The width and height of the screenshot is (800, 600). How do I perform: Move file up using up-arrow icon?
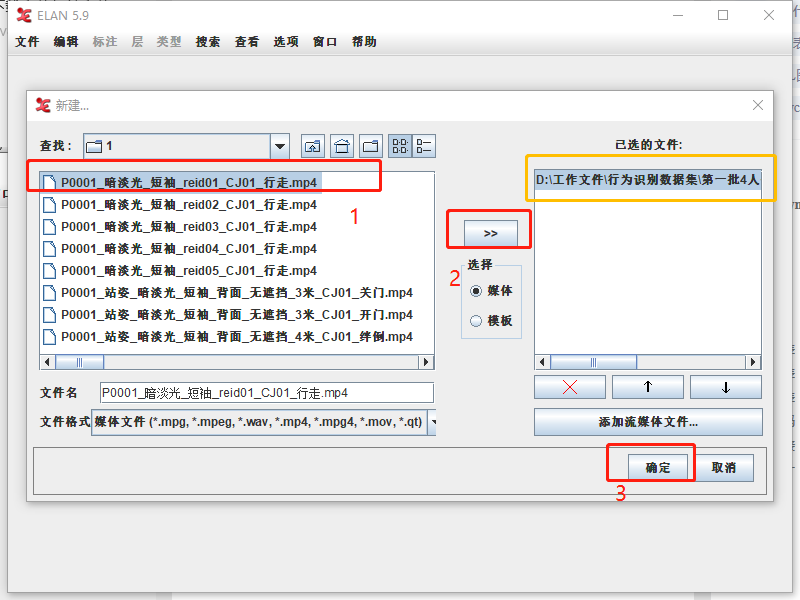[x=647, y=387]
